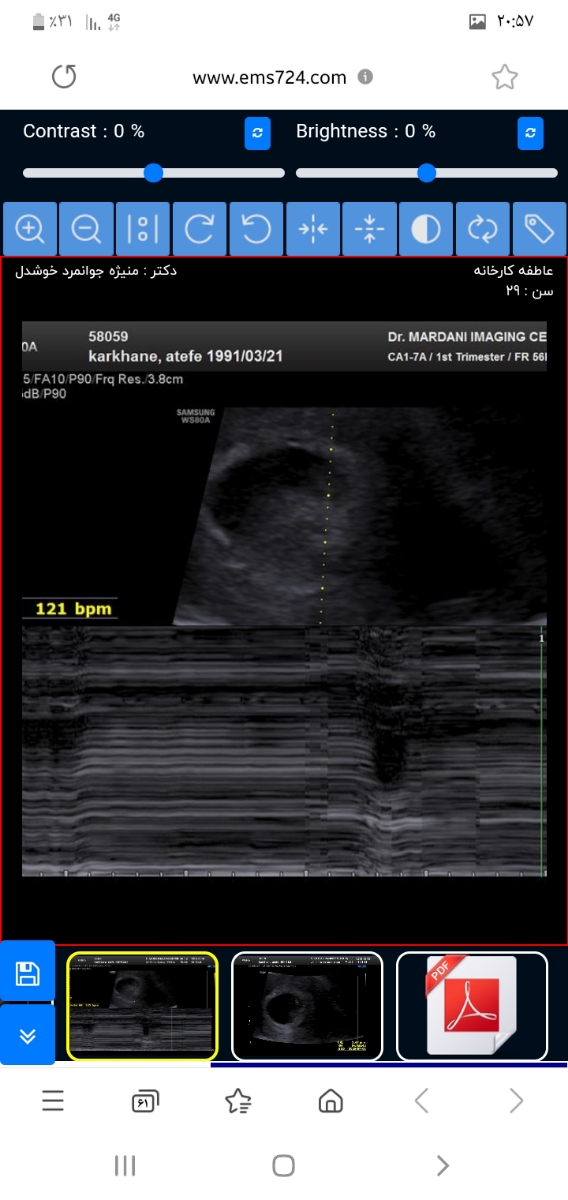Viewport: 568px width, 1200px height.
Task: Bookmark this page with star icon
Action: (x=505, y=77)
